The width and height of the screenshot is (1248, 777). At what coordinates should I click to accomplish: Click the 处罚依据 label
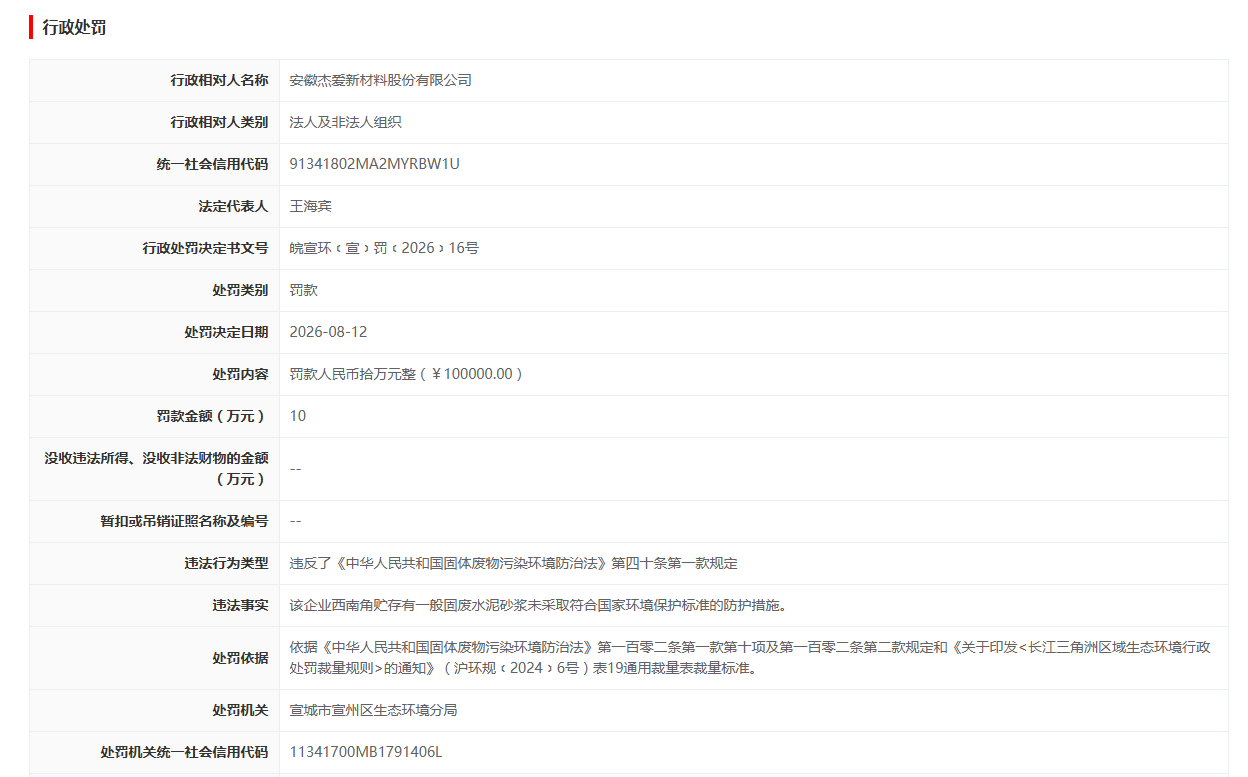coord(240,658)
